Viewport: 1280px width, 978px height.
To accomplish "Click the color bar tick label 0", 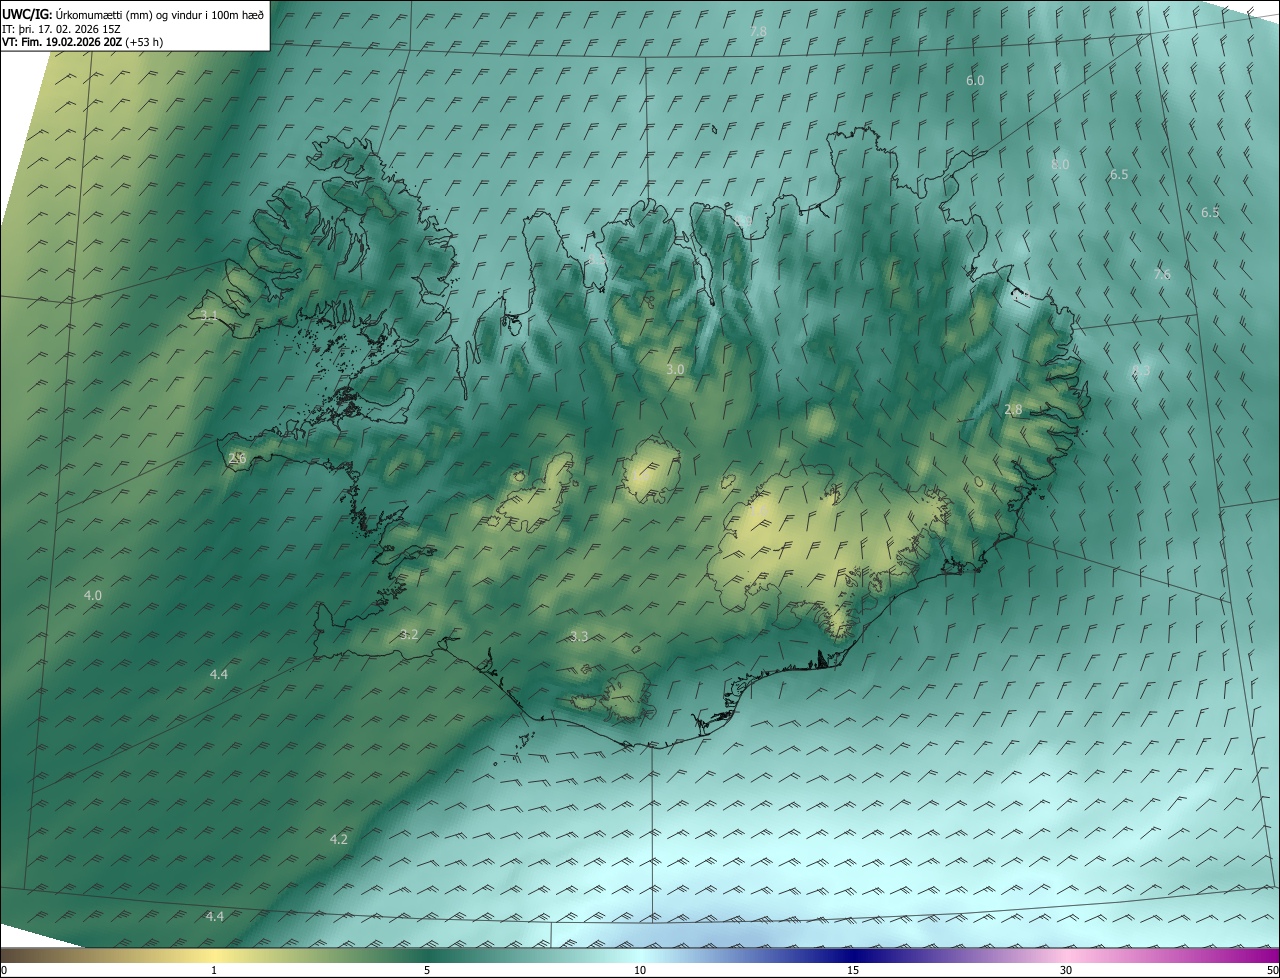I will coord(4,970).
